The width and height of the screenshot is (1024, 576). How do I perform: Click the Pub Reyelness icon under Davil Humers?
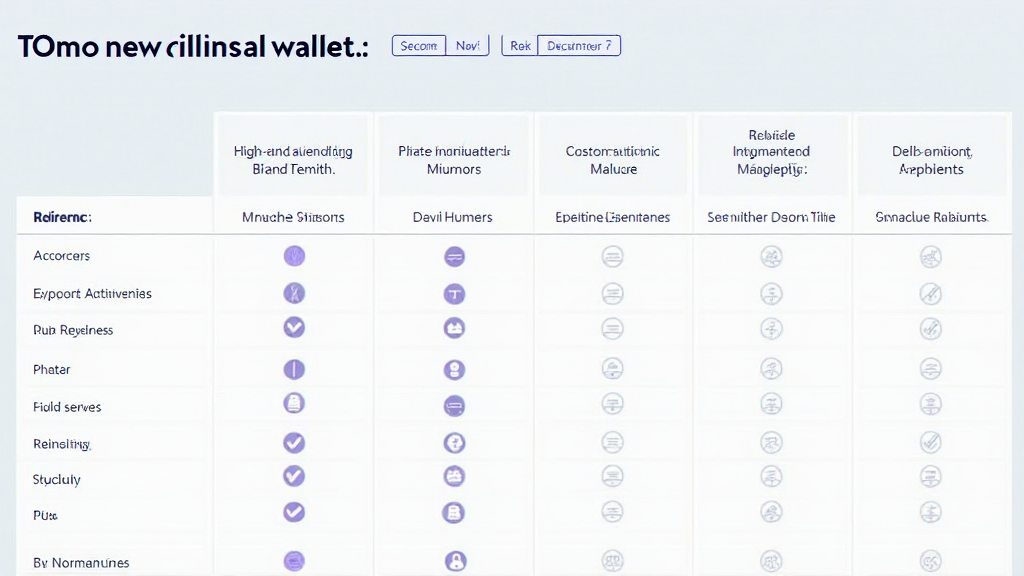coord(454,328)
